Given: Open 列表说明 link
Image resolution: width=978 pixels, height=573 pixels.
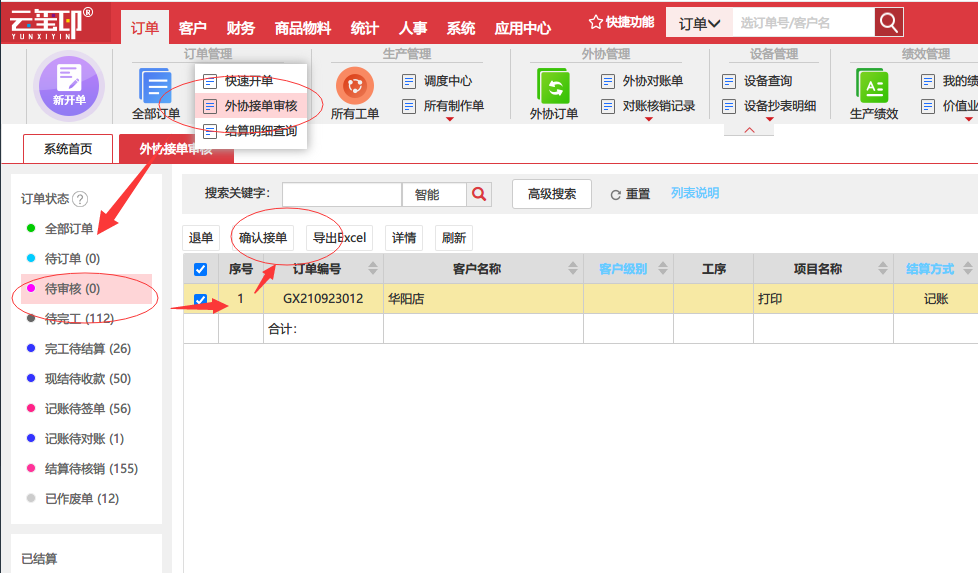Looking at the screenshot, I should tap(695, 193).
